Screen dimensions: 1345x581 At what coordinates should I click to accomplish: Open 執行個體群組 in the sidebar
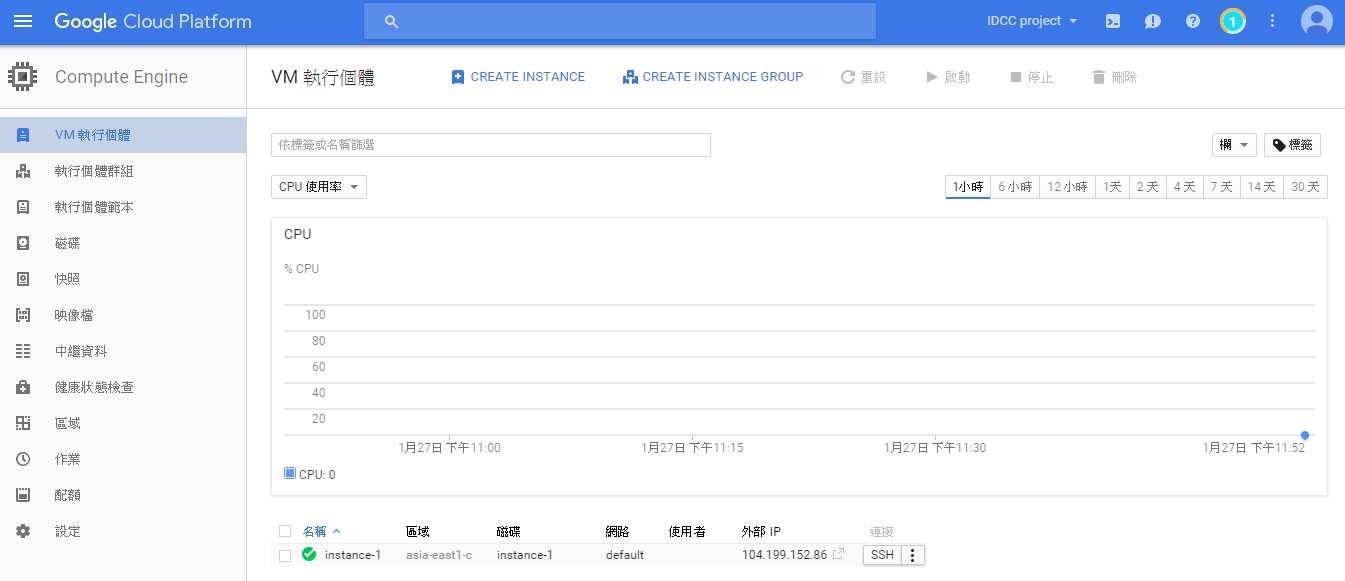point(123,171)
